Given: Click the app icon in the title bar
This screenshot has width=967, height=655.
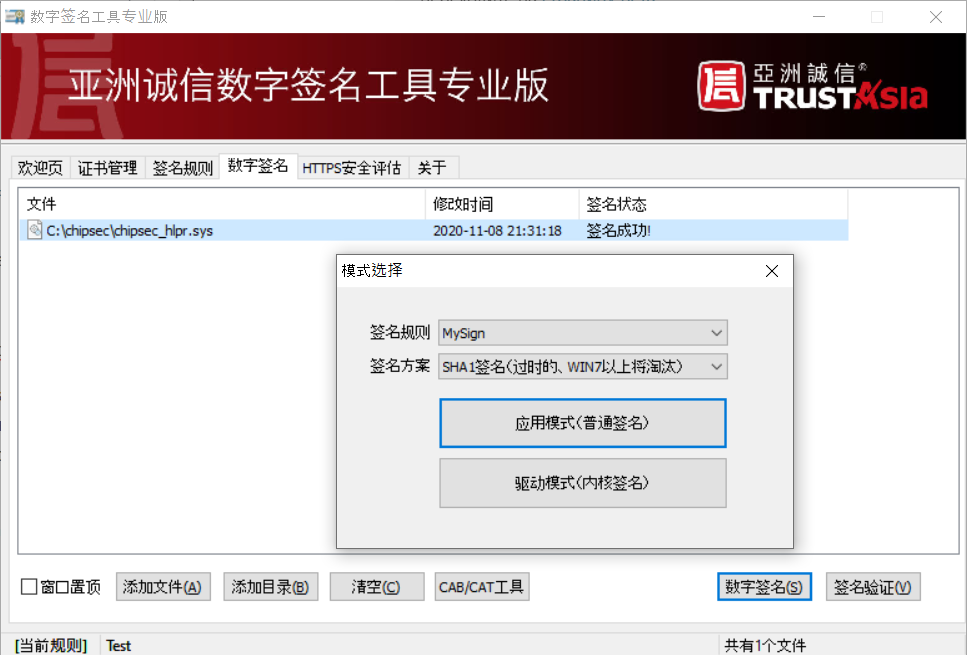Looking at the screenshot, I should coord(15,17).
